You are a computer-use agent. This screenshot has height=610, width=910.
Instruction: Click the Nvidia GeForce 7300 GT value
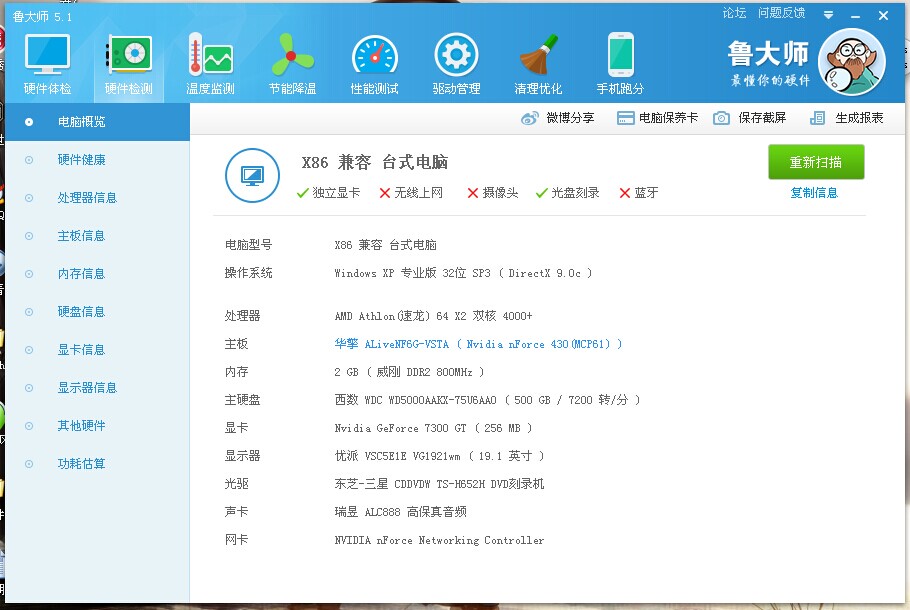click(x=433, y=428)
